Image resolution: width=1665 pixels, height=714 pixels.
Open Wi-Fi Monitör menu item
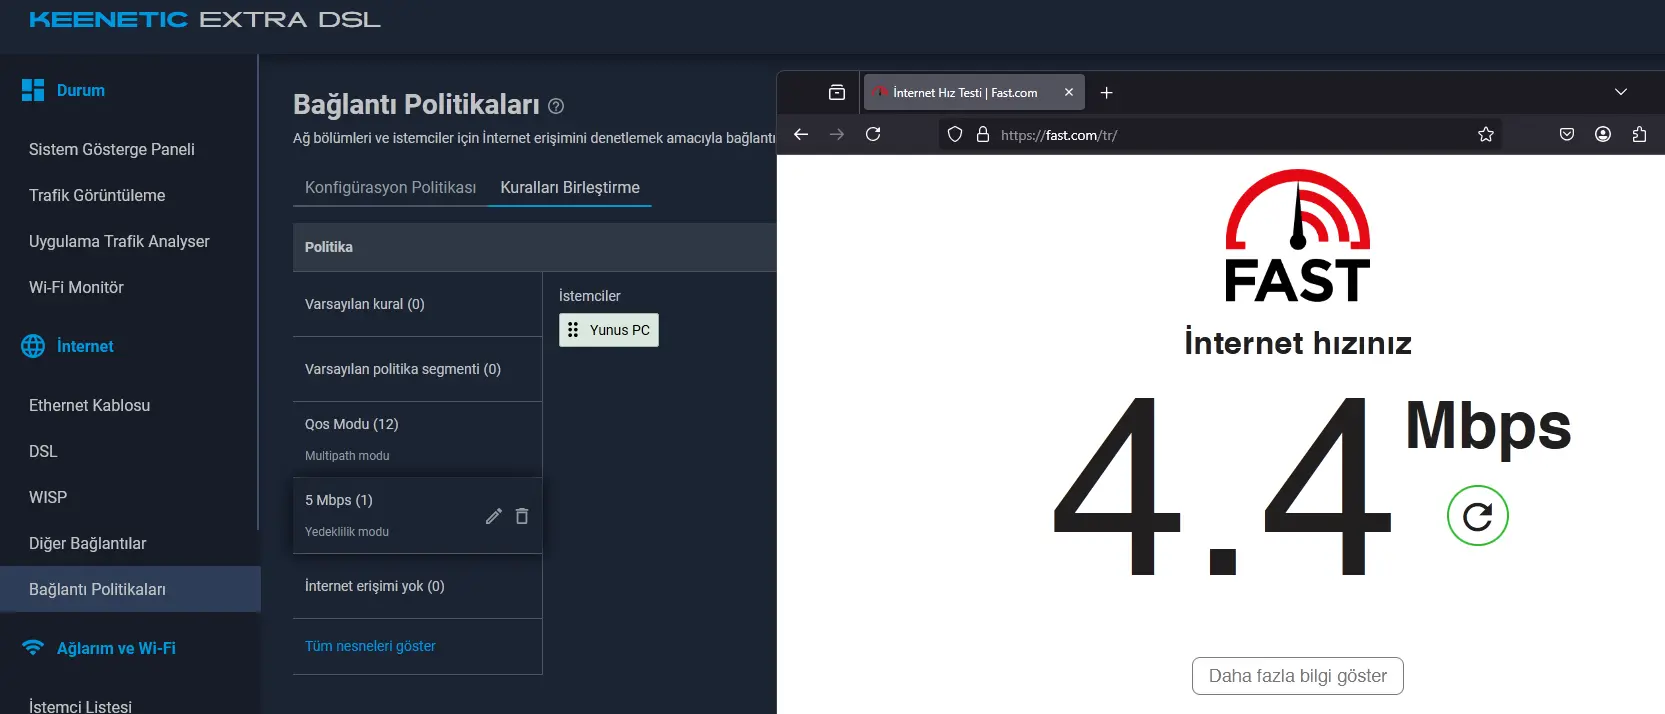click(x=76, y=287)
